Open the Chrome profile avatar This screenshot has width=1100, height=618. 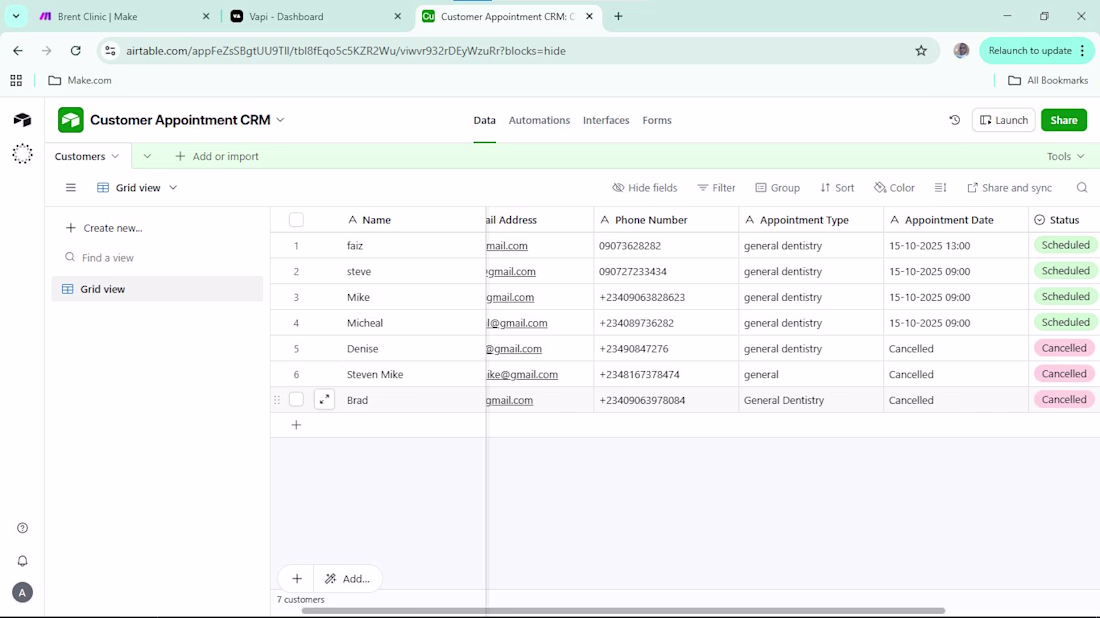pos(961,51)
